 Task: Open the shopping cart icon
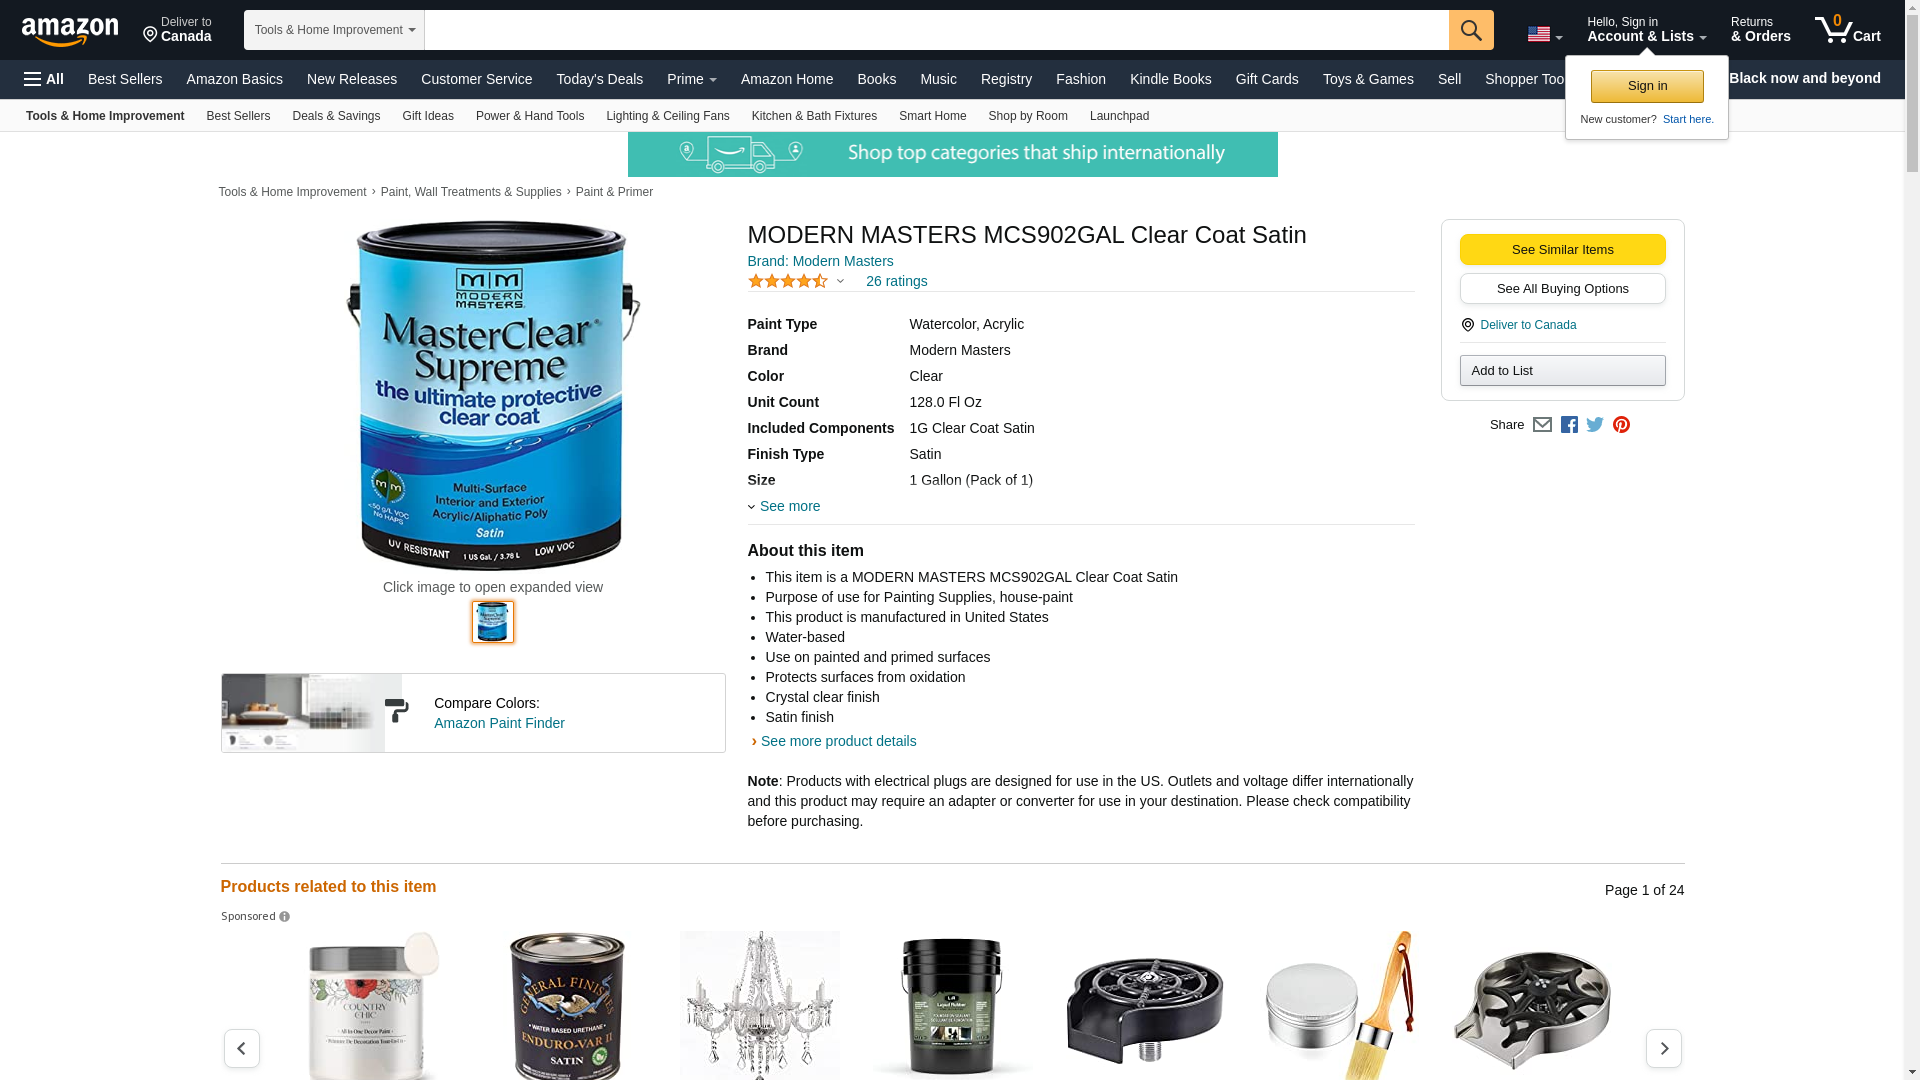[1847, 30]
